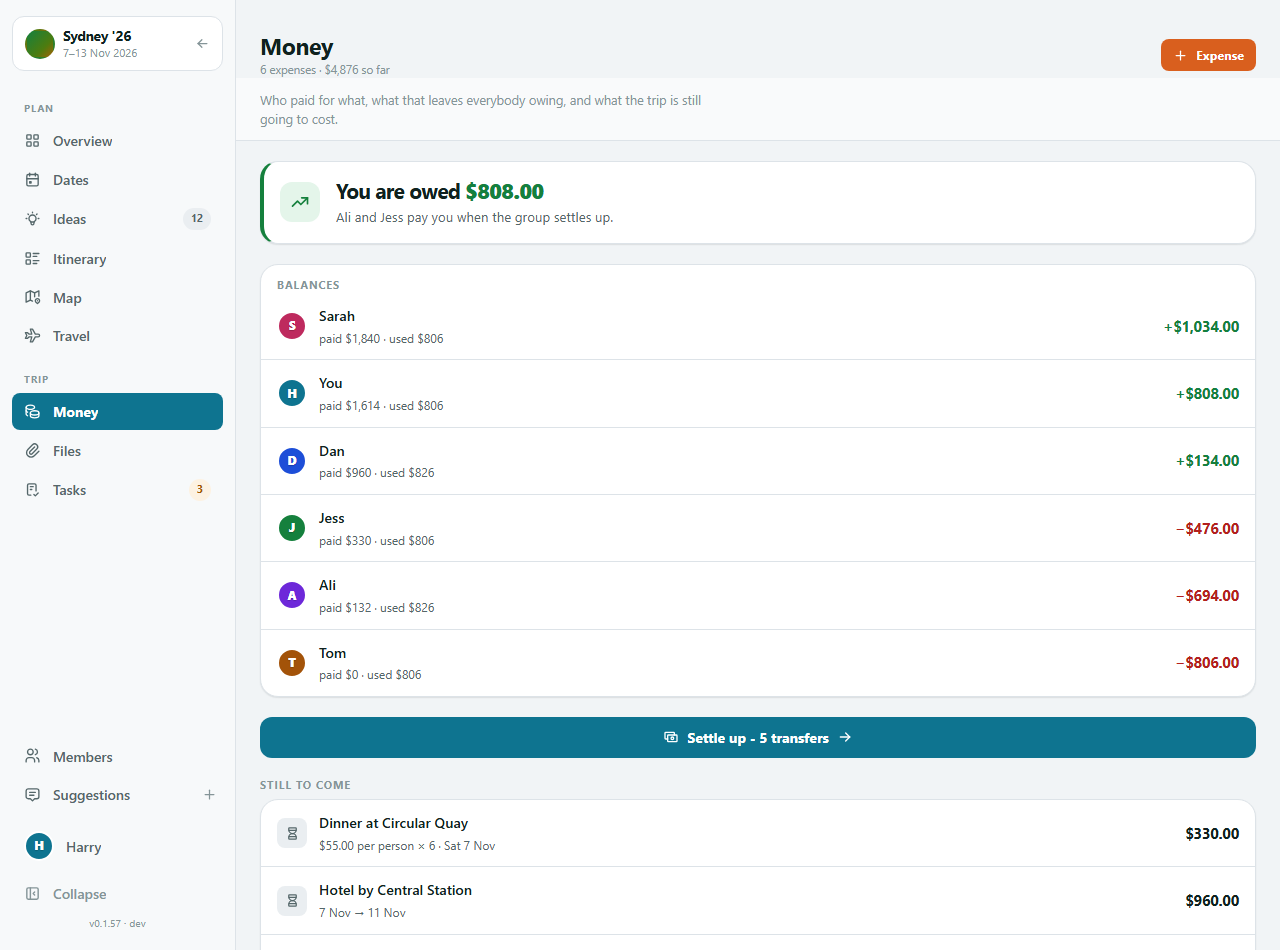Click Jess's avatar in Balances
This screenshot has width=1280, height=950.
[292, 528]
